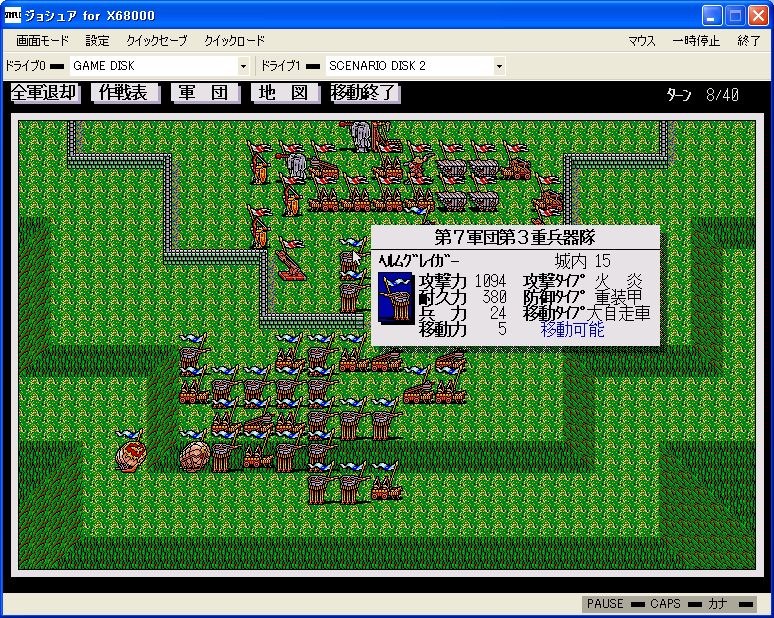The width and height of the screenshot is (774, 618).
Task: Click the 攻撃力 1094 stat
Action: tap(463, 281)
